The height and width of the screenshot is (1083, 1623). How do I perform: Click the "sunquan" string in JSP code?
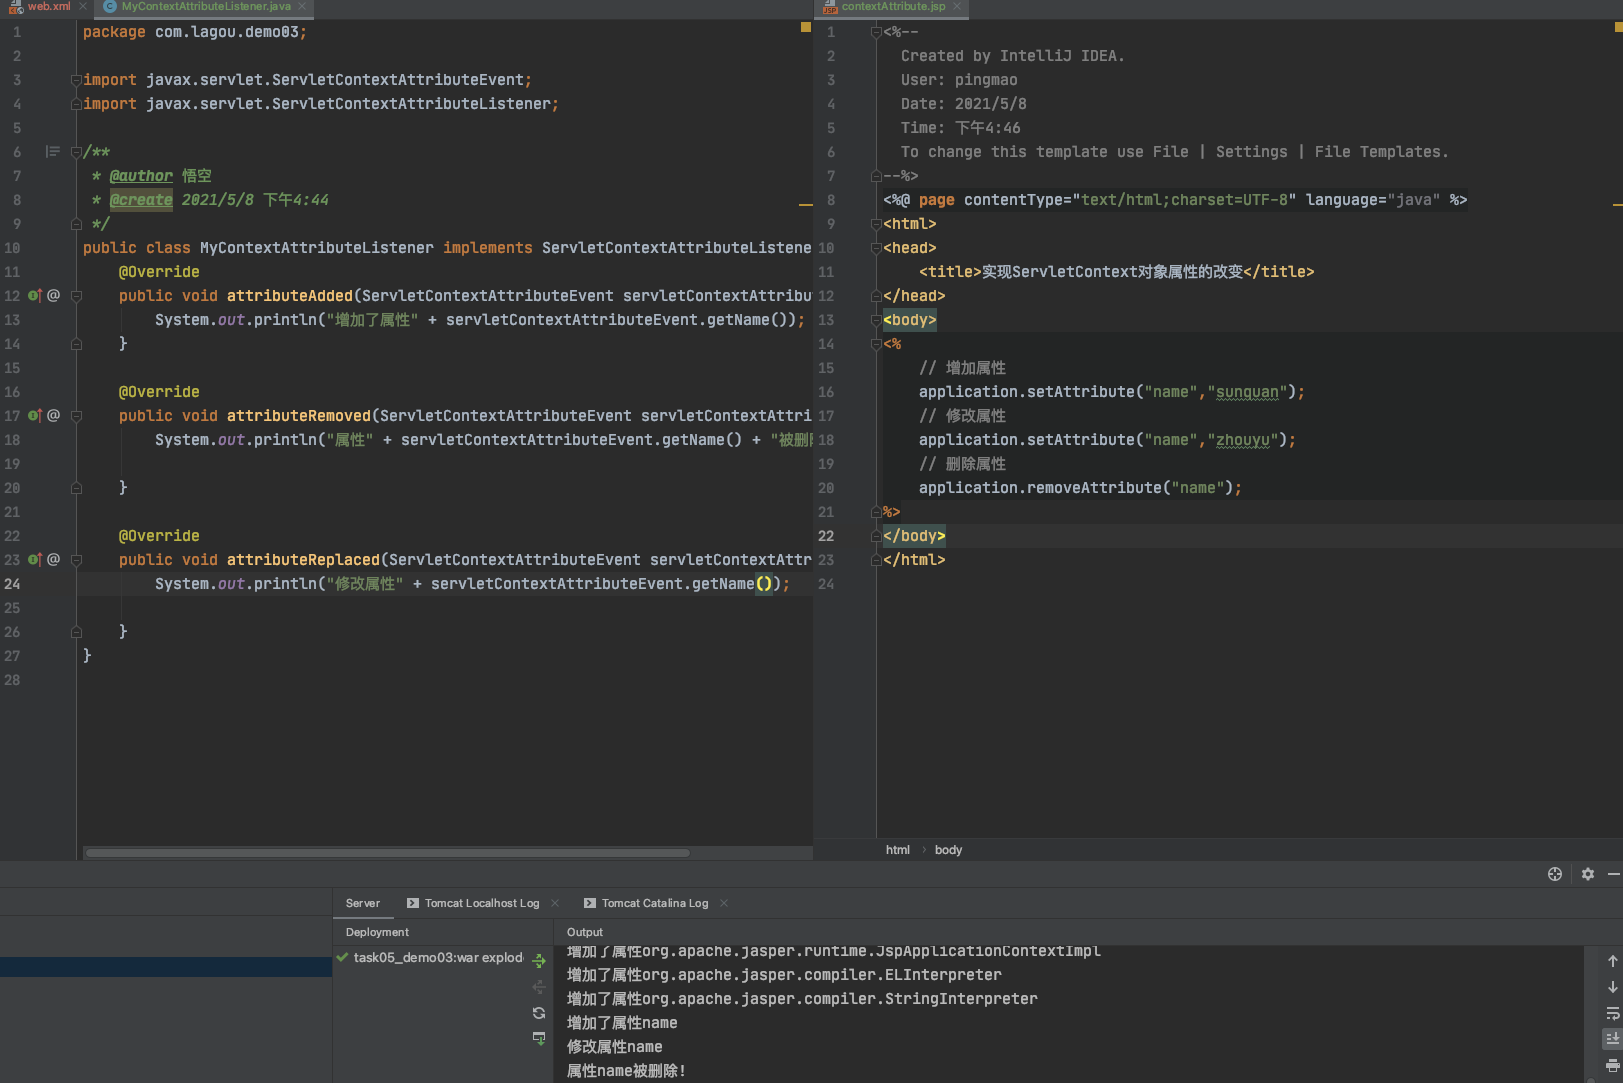click(x=1247, y=392)
